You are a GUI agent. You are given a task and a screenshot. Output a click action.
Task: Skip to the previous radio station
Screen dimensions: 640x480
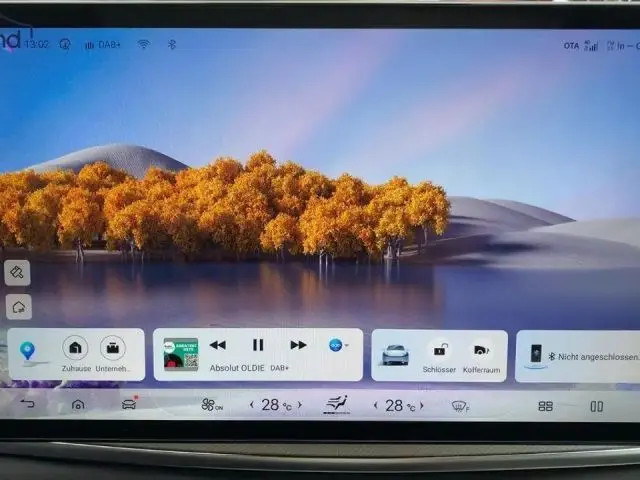[217, 345]
